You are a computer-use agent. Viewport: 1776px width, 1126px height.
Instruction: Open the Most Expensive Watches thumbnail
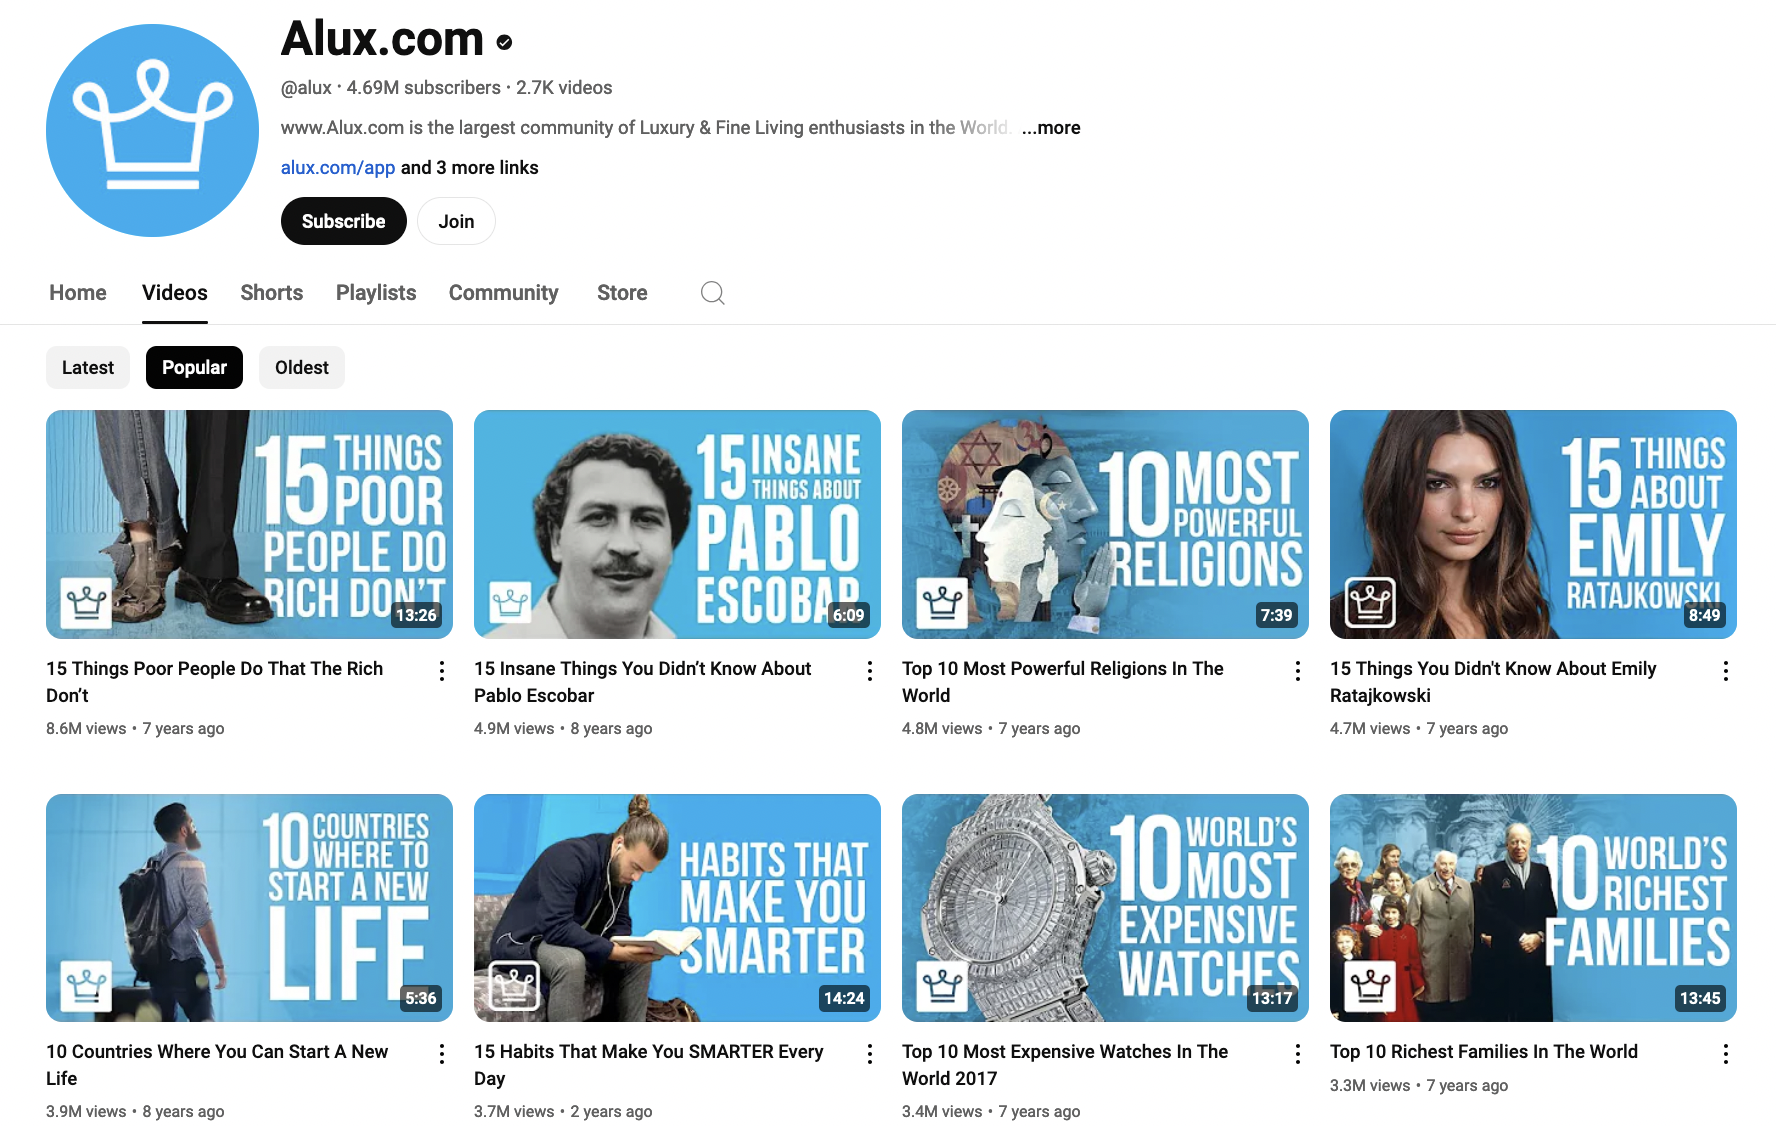click(x=1105, y=908)
